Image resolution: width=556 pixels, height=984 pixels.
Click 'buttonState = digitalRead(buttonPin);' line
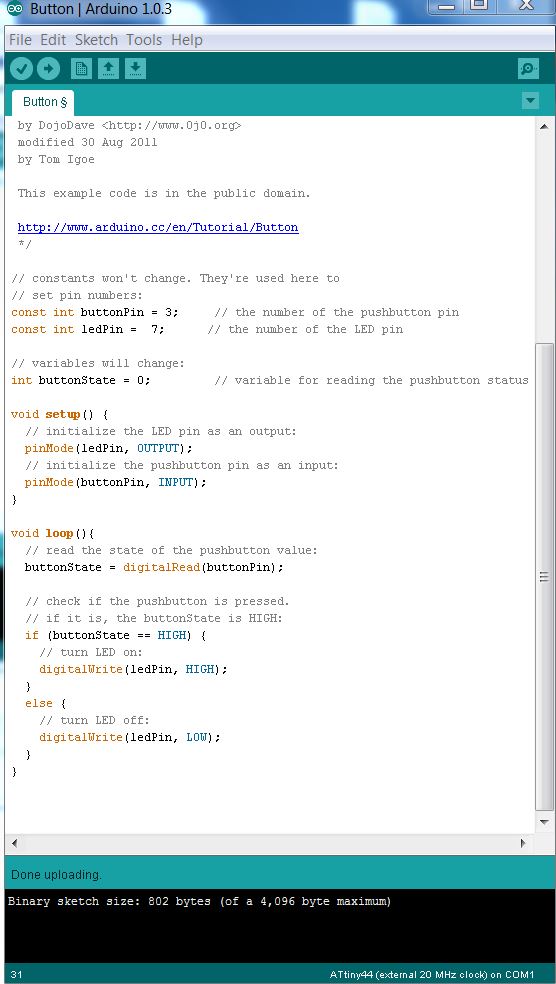point(154,567)
